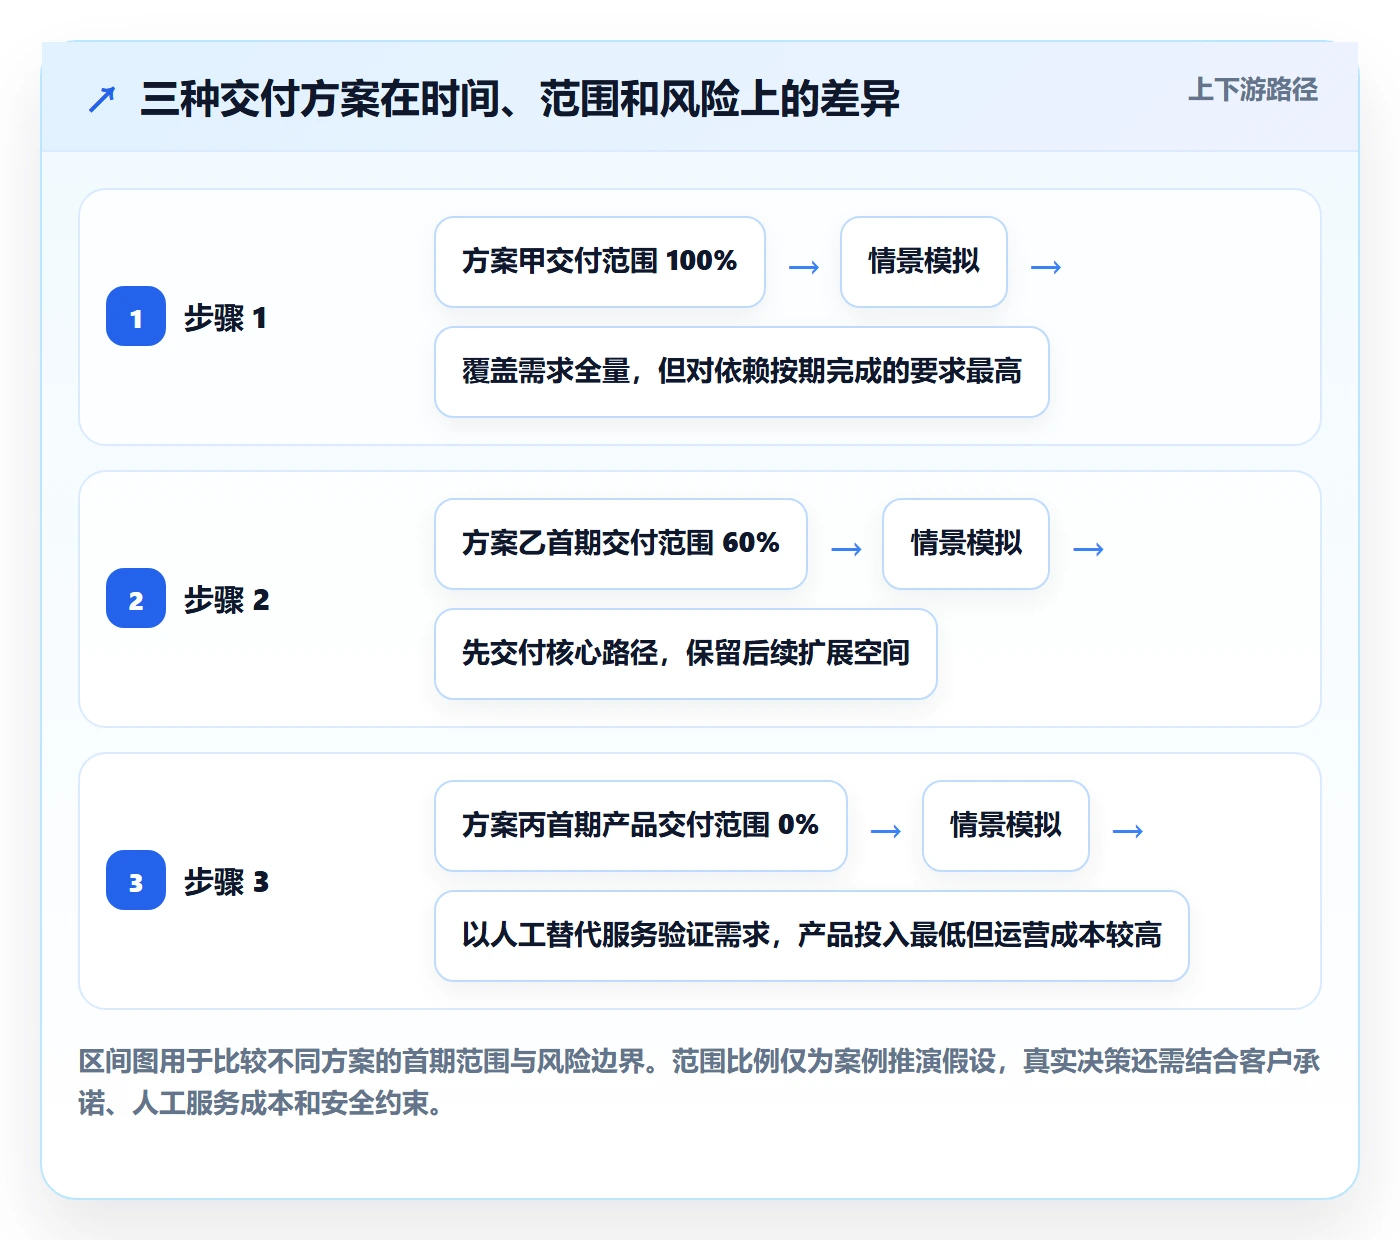Click the blue number 1 step badge

pos(136,316)
